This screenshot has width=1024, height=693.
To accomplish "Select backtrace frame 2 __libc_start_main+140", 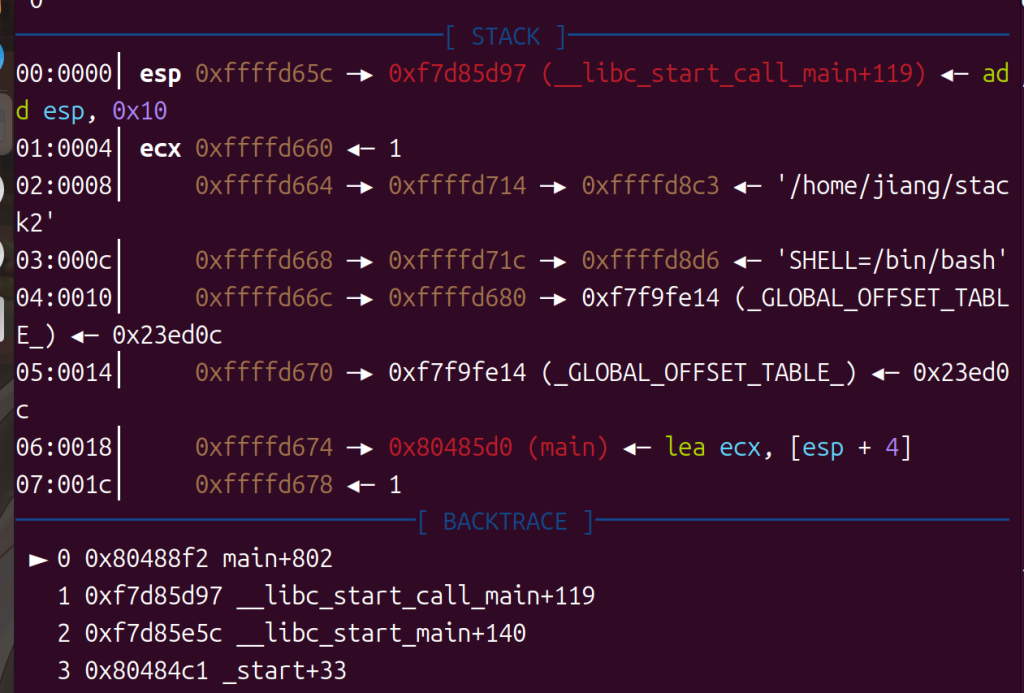I will tap(305, 634).
